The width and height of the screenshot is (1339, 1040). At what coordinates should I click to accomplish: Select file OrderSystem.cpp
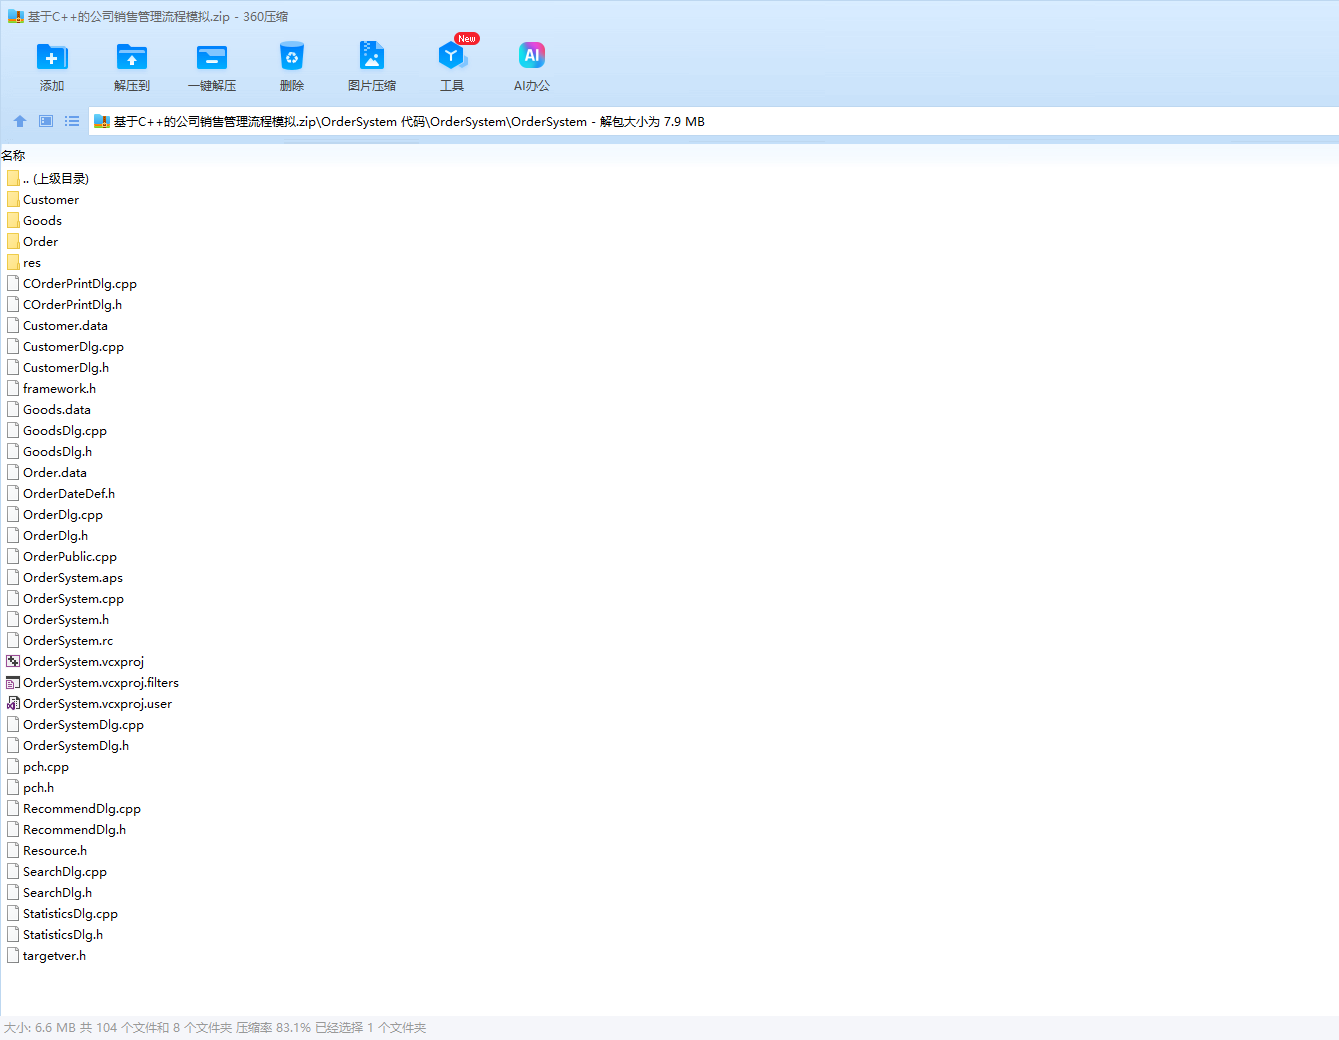click(x=66, y=598)
